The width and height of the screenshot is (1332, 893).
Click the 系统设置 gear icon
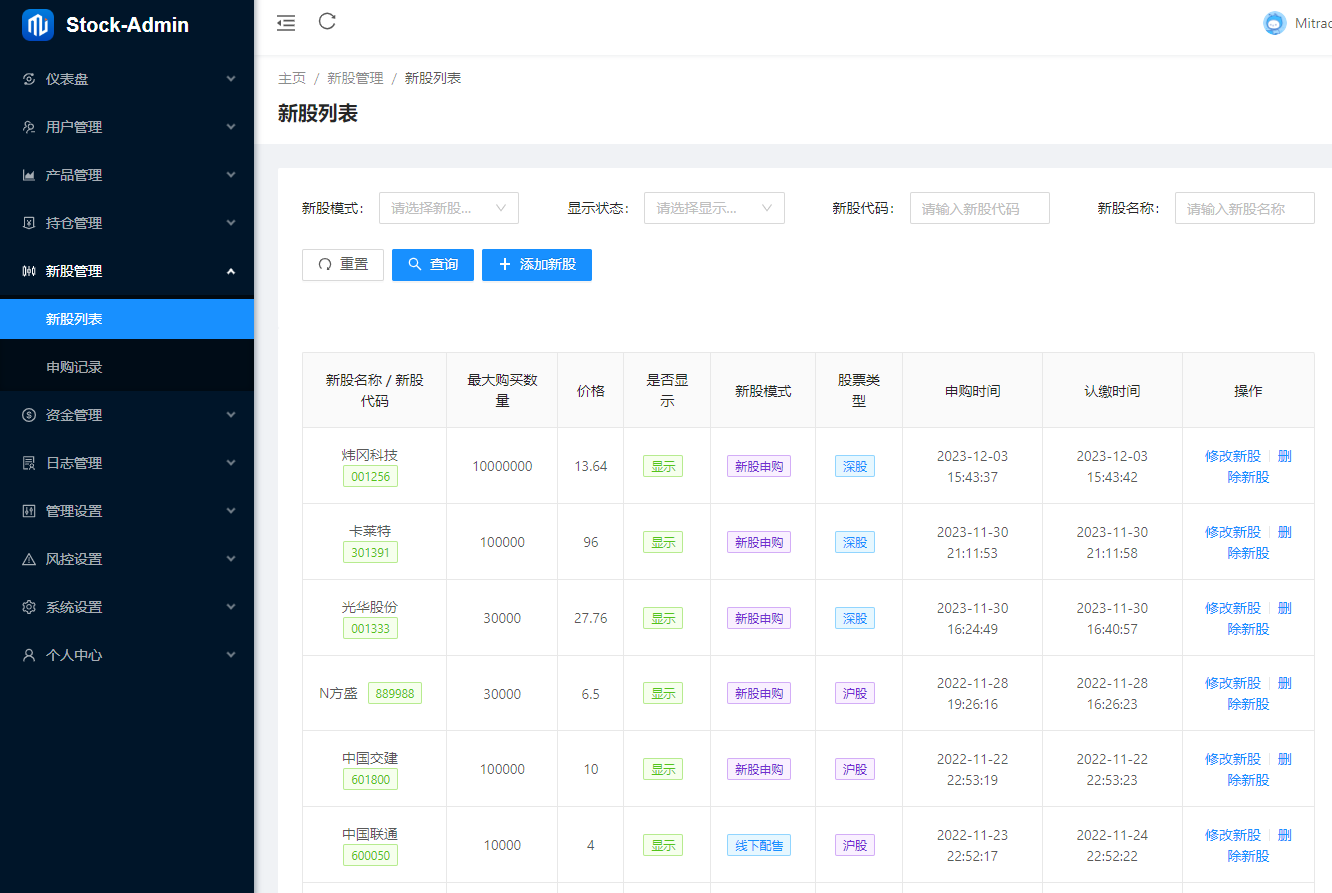coord(29,607)
